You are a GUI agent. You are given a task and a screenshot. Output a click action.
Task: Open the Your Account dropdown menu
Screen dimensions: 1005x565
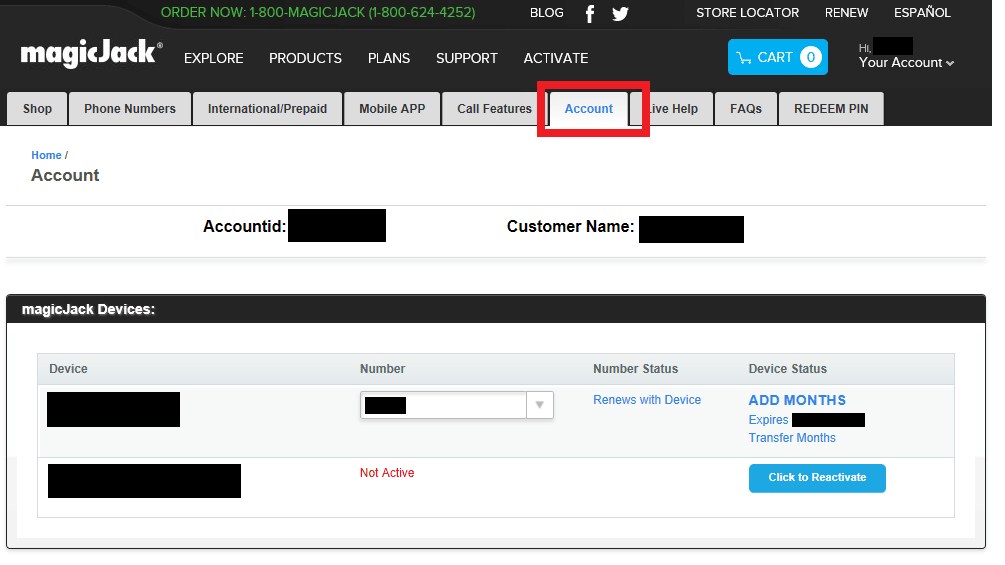pos(906,63)
